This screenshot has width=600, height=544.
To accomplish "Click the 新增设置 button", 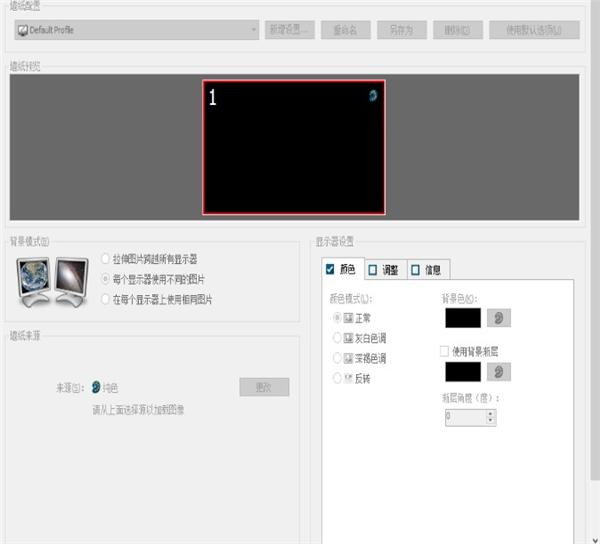I will click(290, 30).
